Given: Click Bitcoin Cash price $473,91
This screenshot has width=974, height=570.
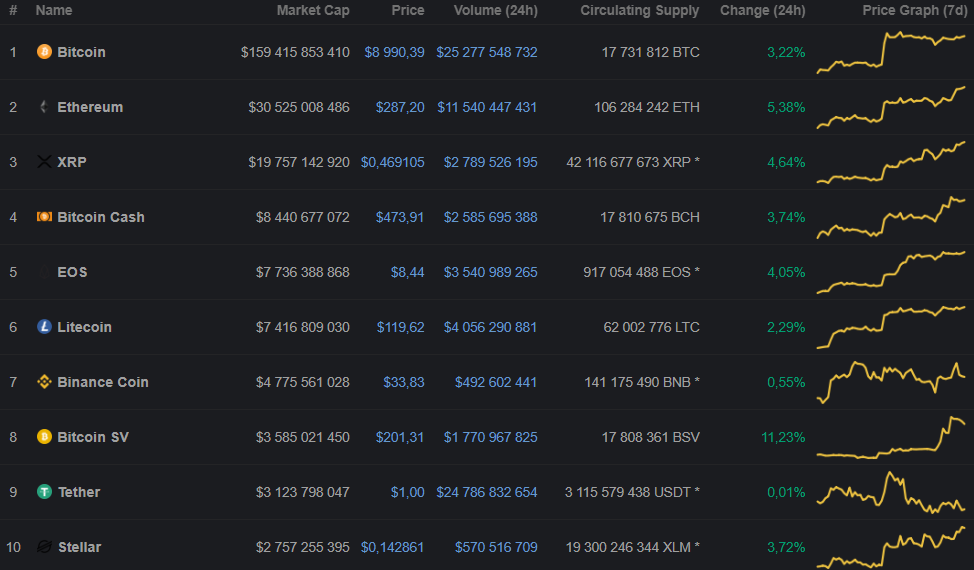Looking at the screenshot, I should pyautogui.click(x=399, y=217).
